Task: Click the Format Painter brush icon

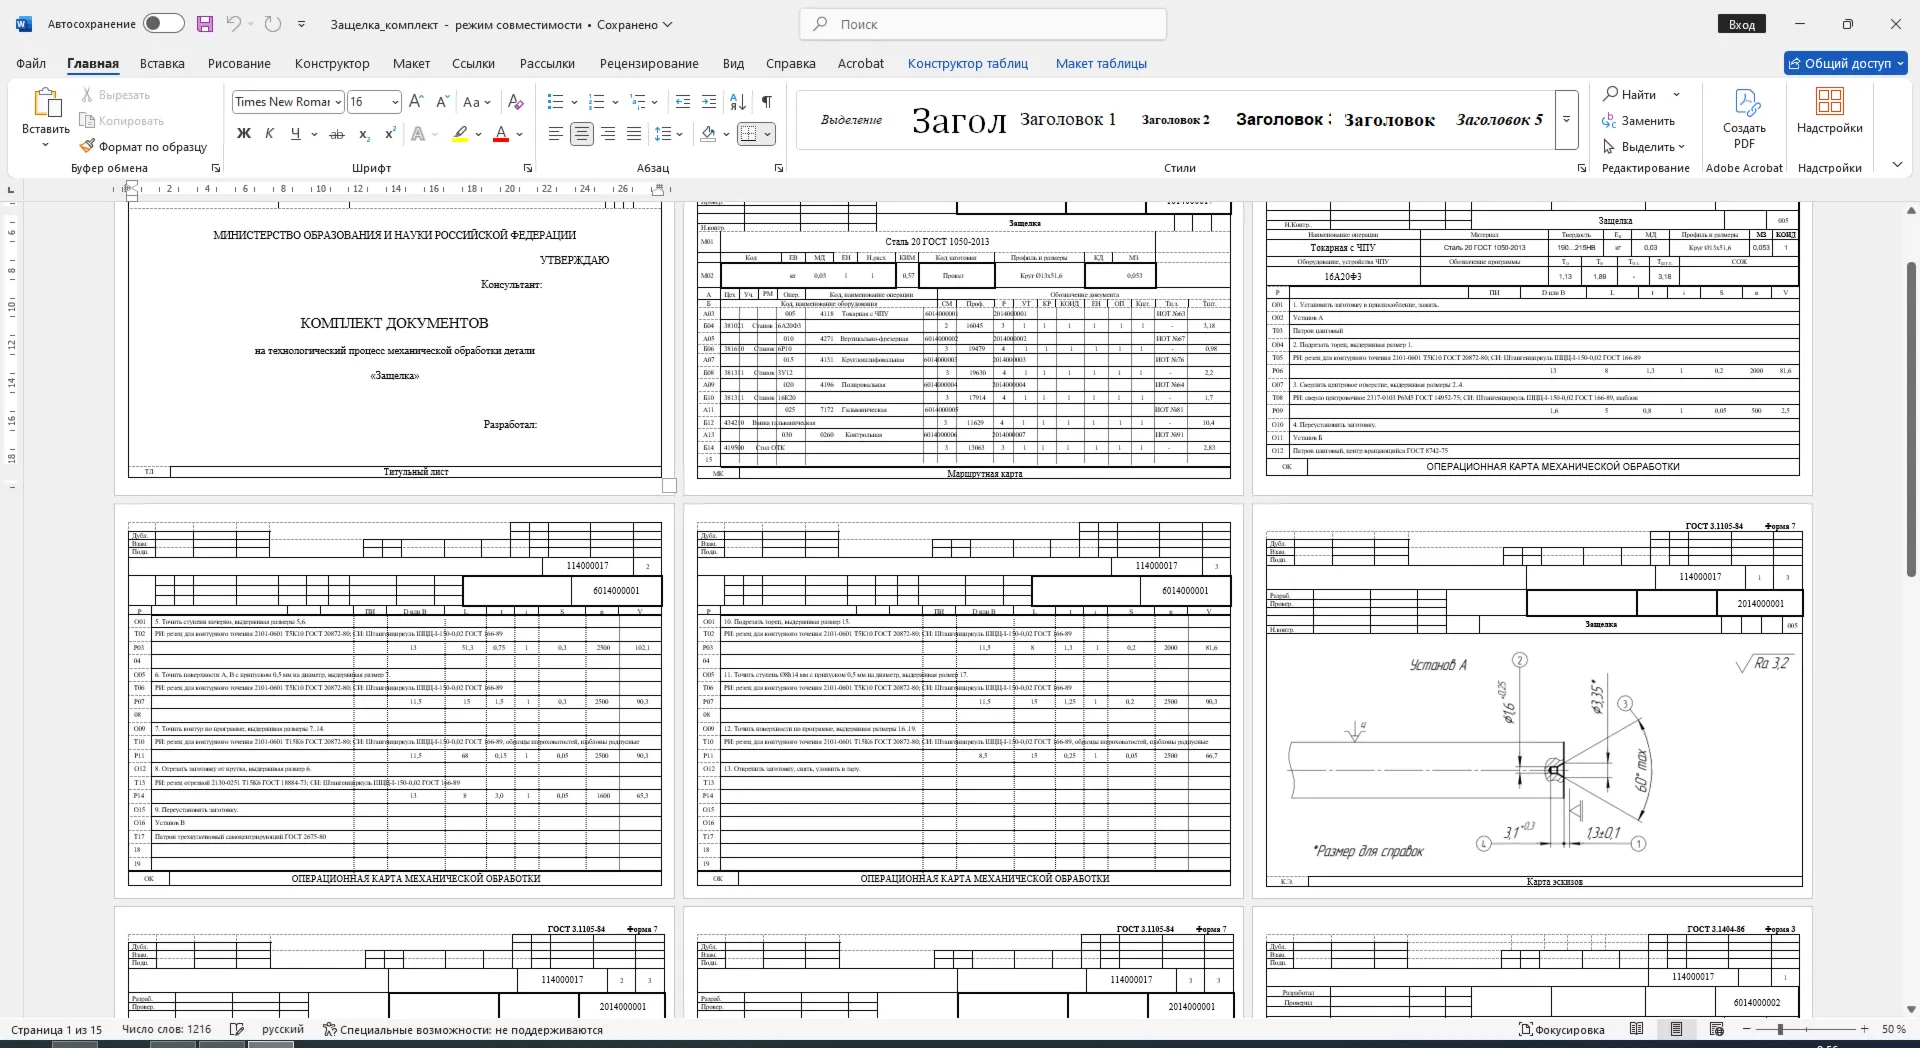Action: 87,146
